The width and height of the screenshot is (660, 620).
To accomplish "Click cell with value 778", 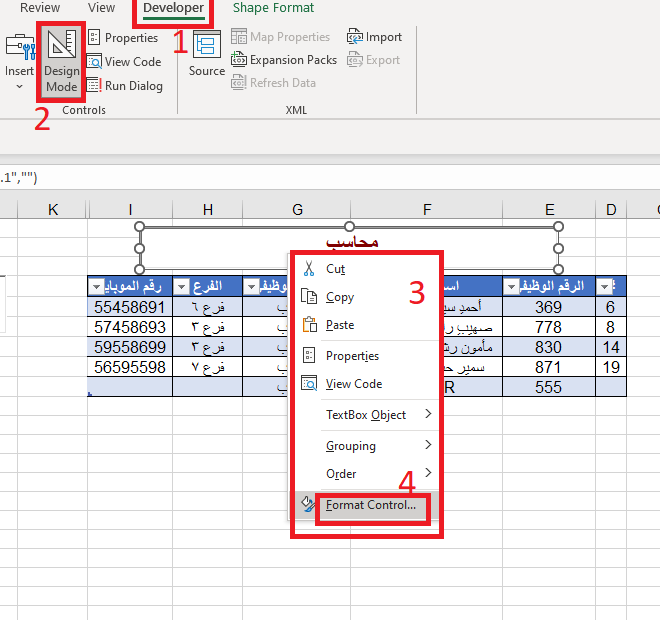I will 549,327.
